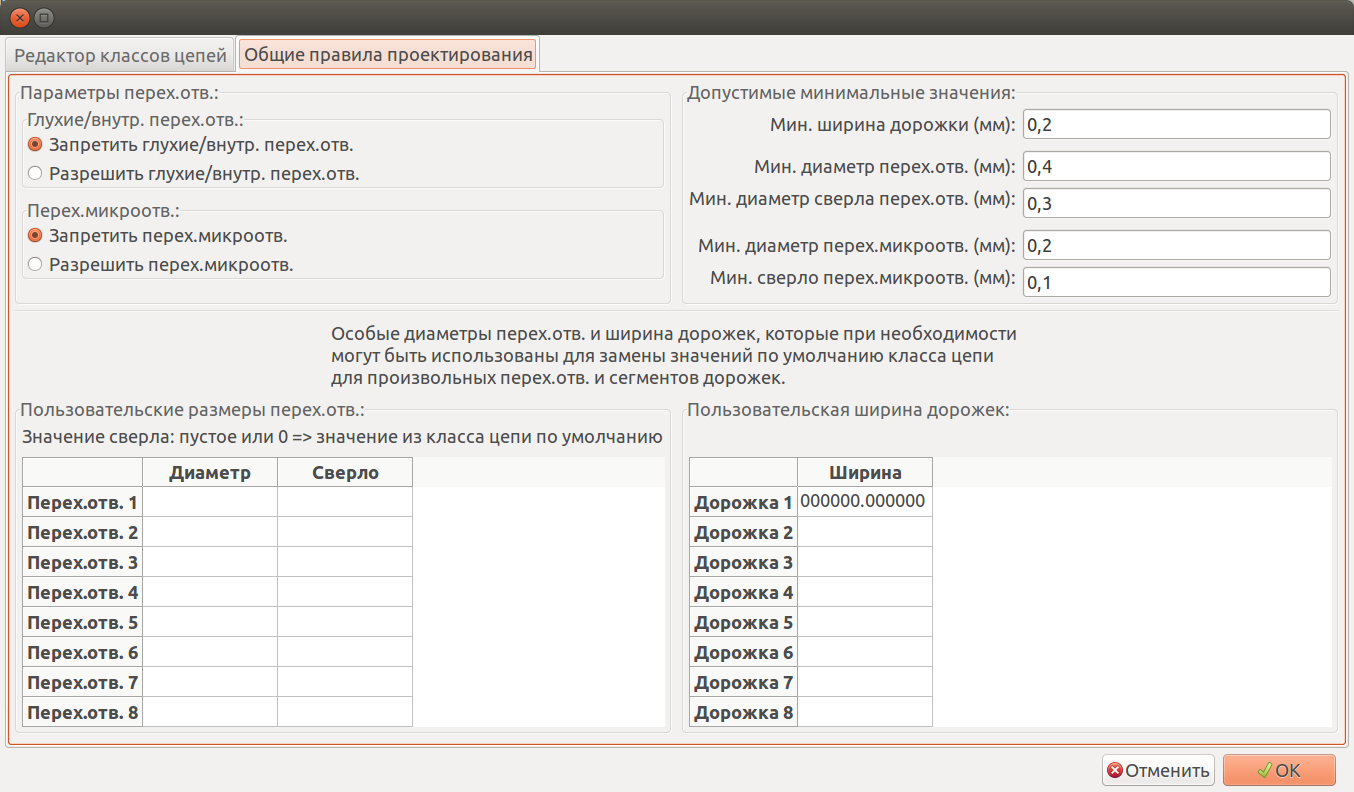Close the dialog with the window close icon
The width and height of the screenshot is (1354, 792).
[x=19, y=17]
